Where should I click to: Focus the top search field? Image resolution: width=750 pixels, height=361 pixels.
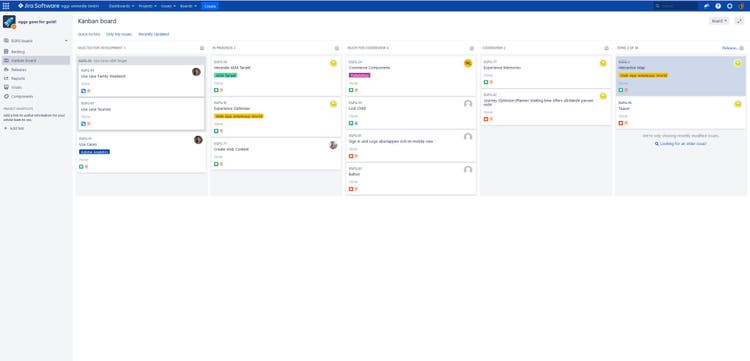[x=675, y=6]
